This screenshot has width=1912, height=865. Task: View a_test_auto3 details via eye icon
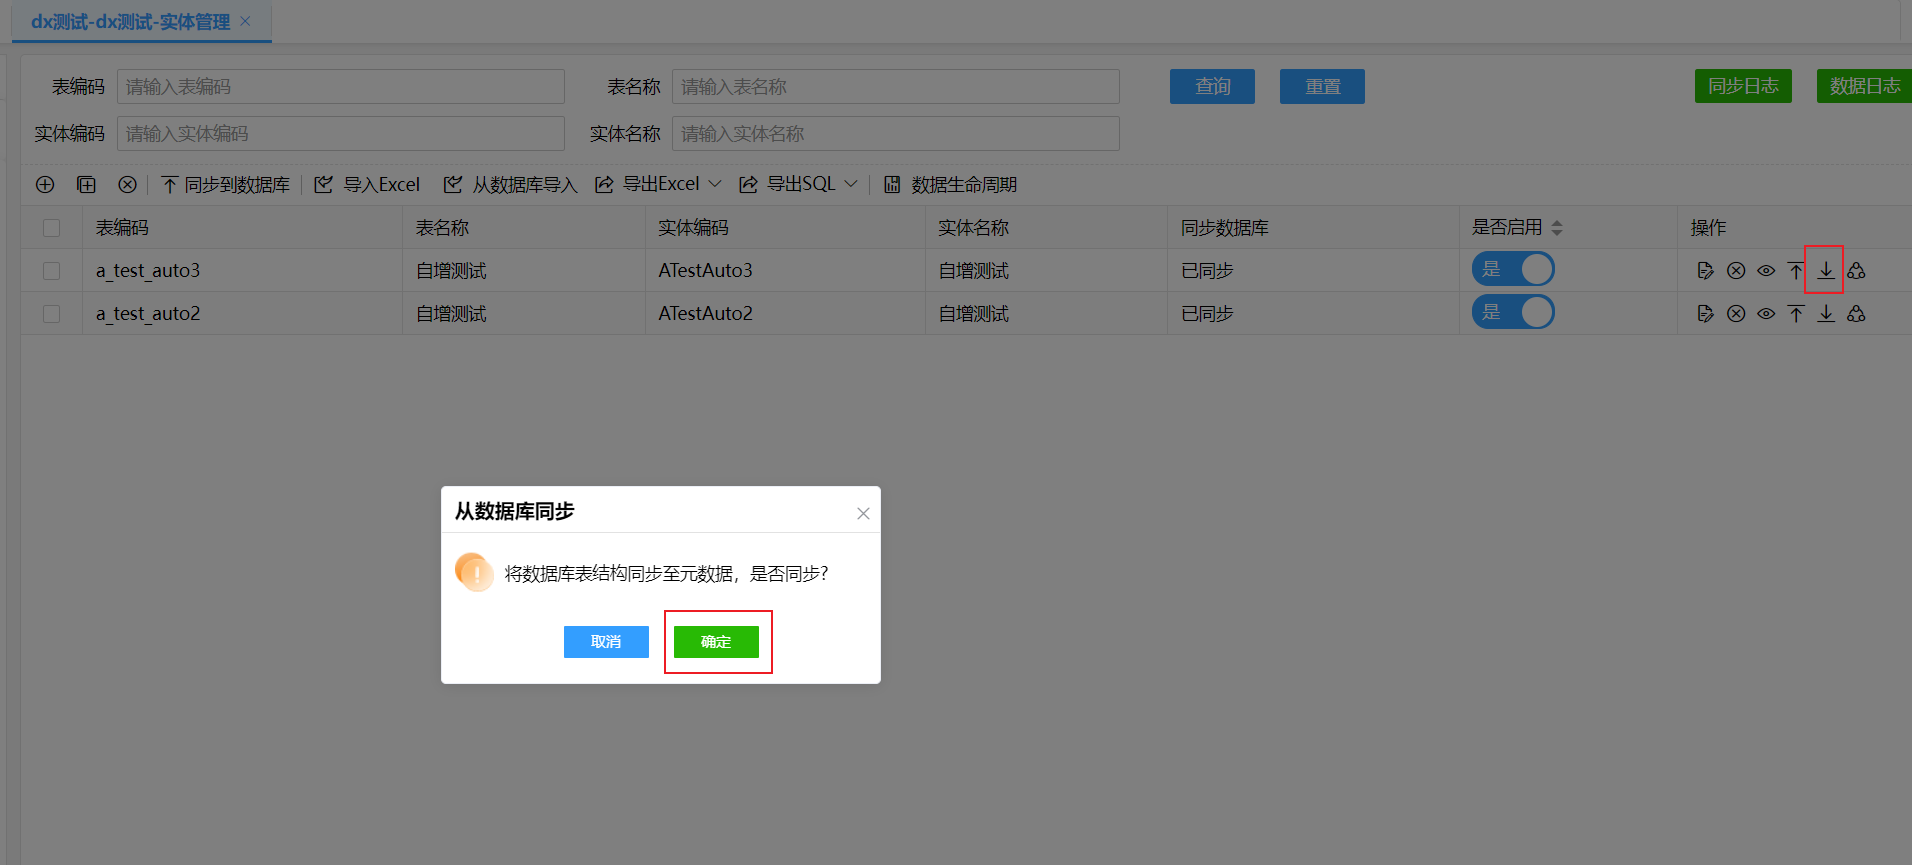[1766, 271]
